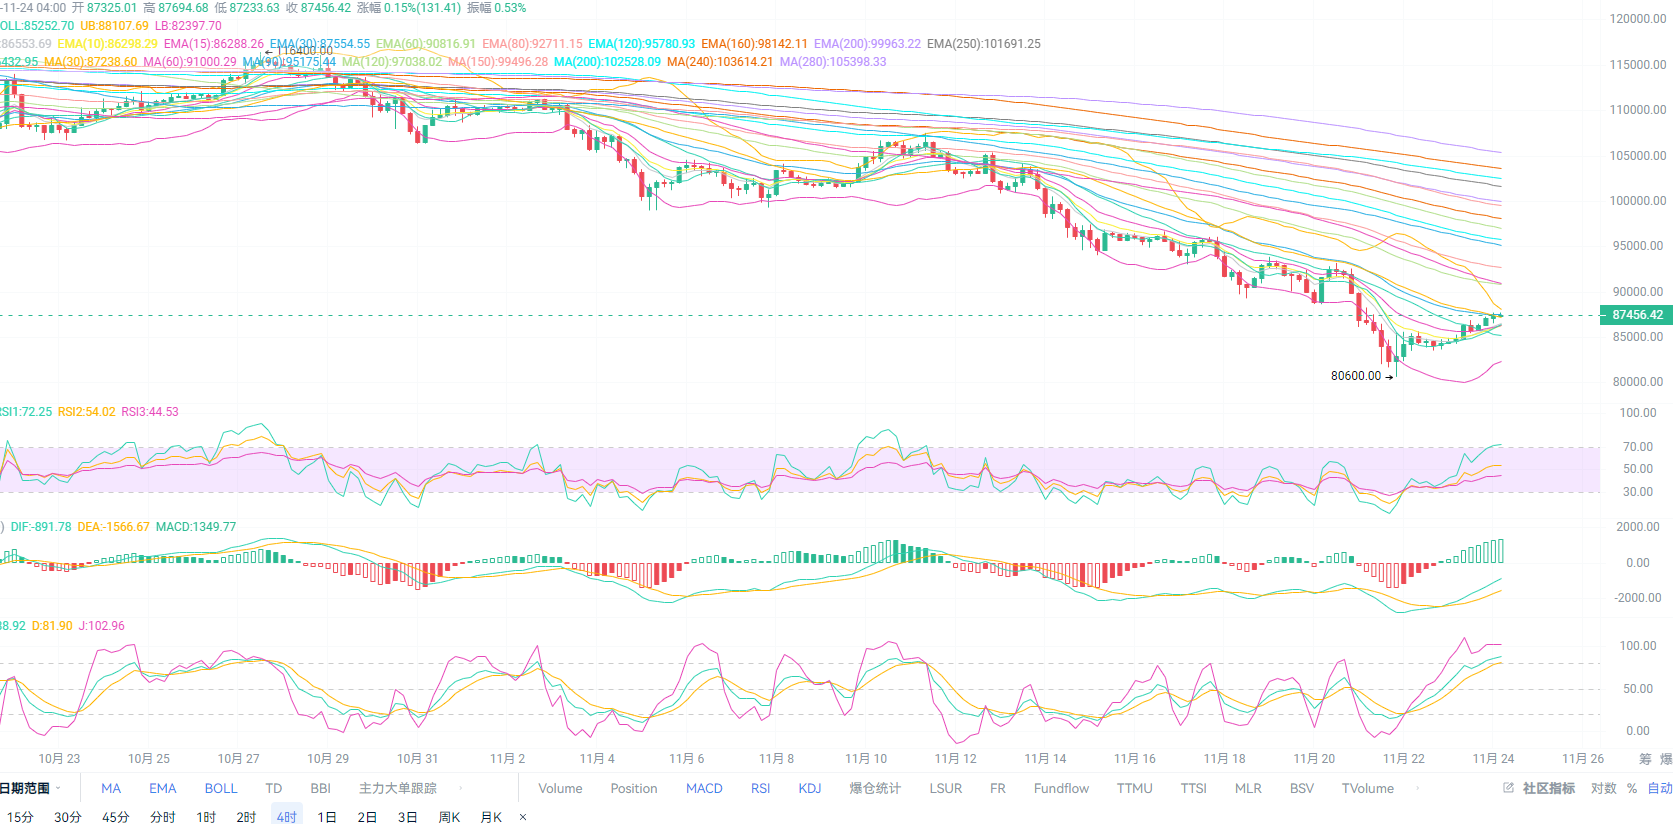Select the 15分 timeframe
The height and width of the screenshot is (824, 1673).
coord(20,817)
